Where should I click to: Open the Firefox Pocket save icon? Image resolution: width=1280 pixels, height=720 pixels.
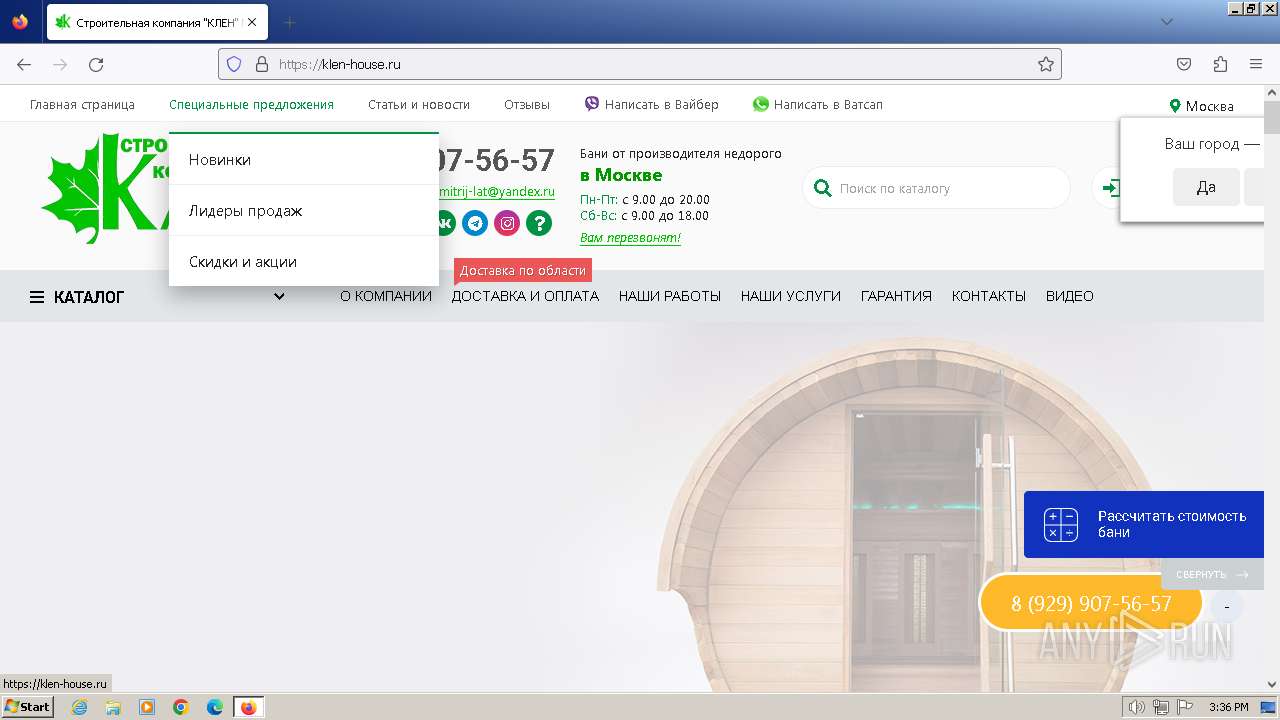1184,64
